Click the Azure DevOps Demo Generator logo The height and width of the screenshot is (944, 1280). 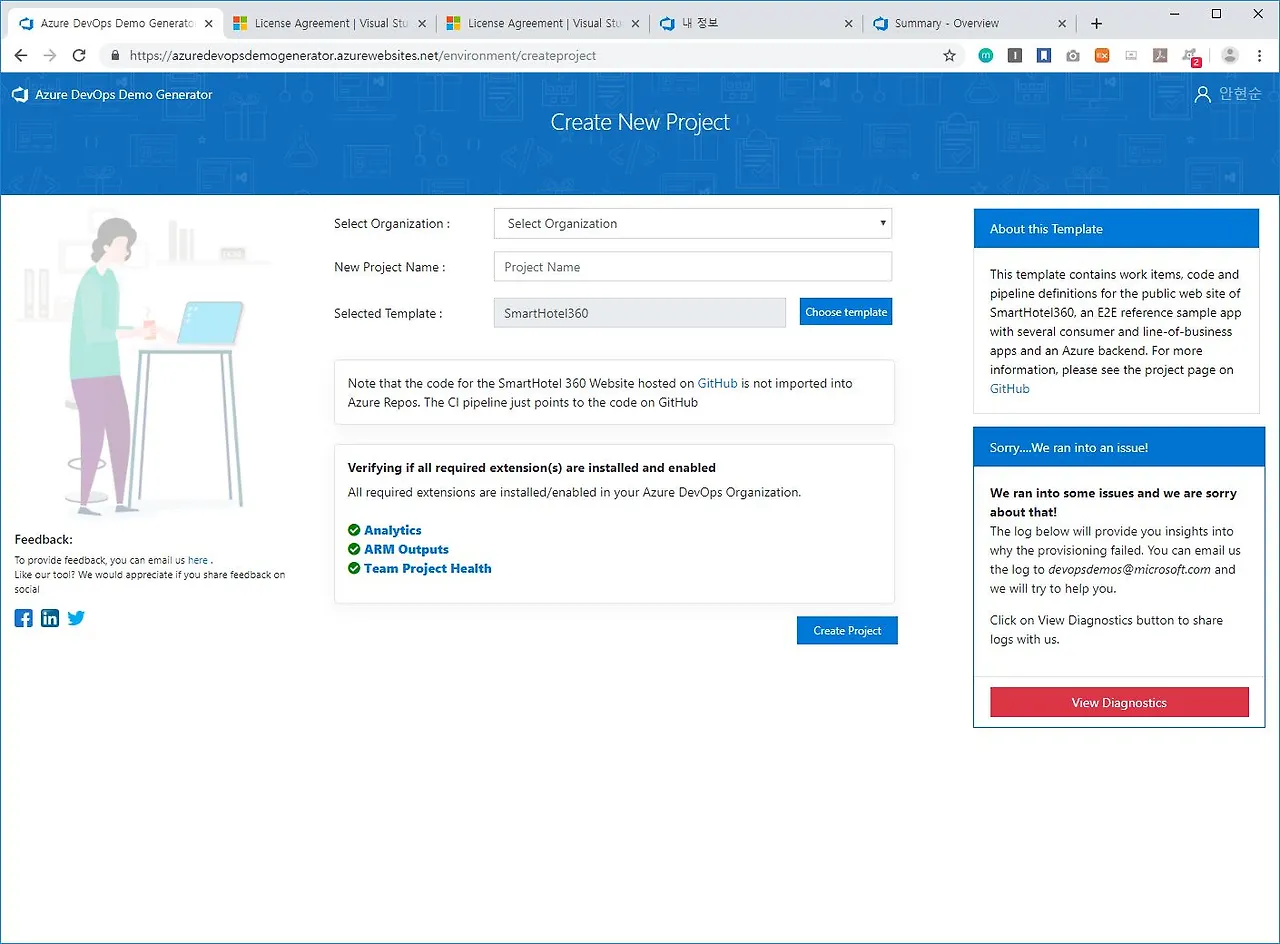pyautogui.click(x=19, y=95)
